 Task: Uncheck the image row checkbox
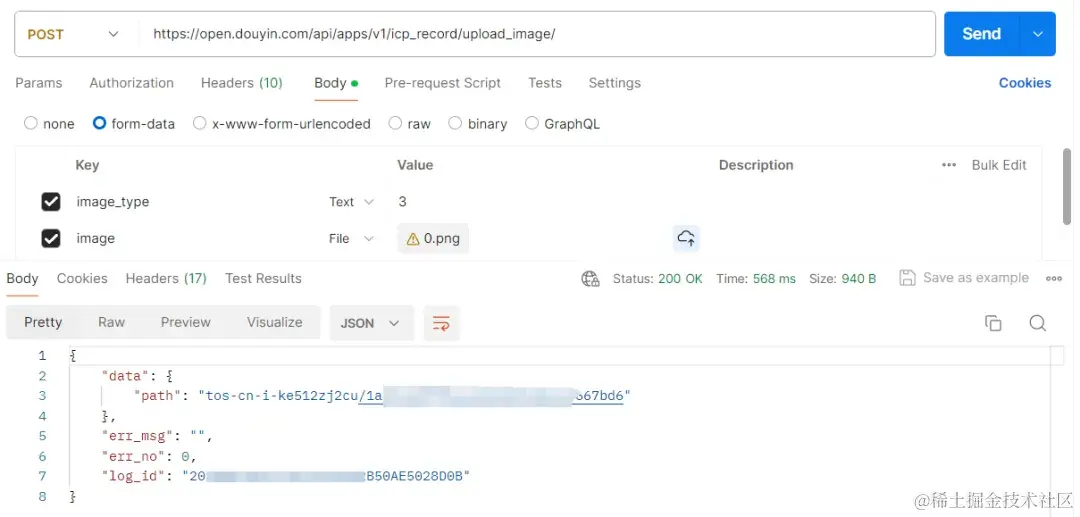tap(51, 238)
